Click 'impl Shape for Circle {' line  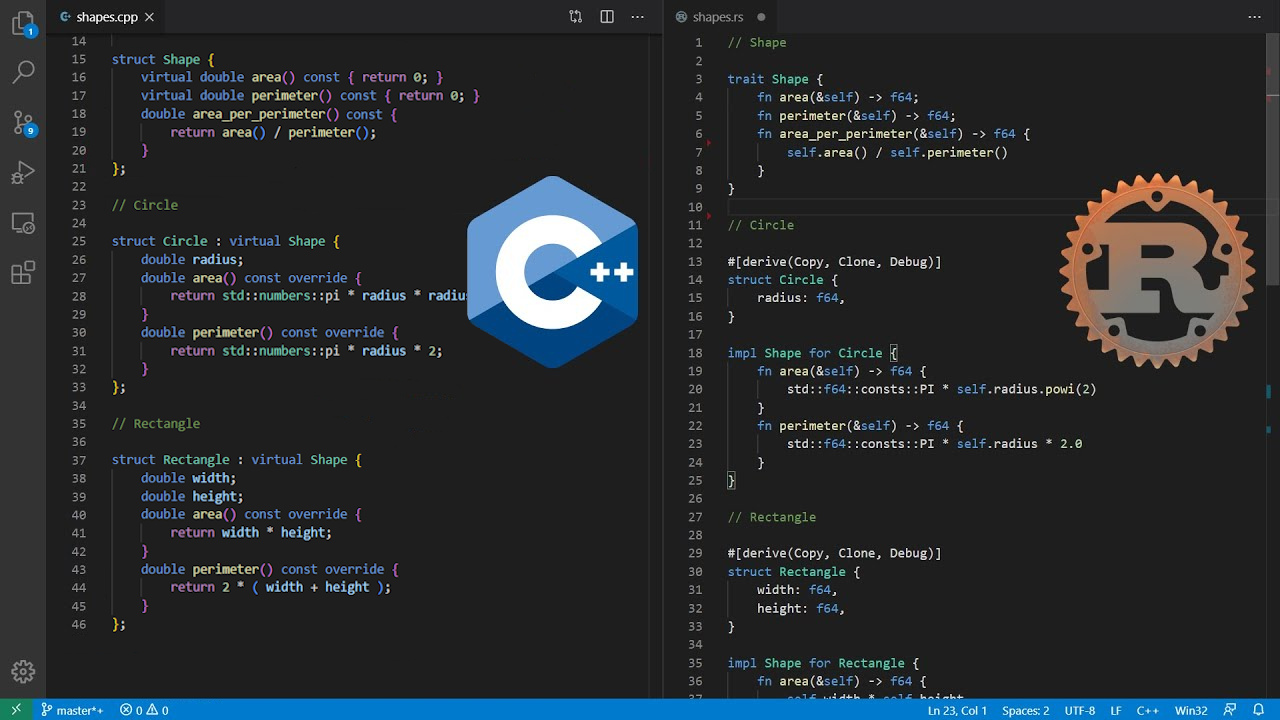pos(812,353)
